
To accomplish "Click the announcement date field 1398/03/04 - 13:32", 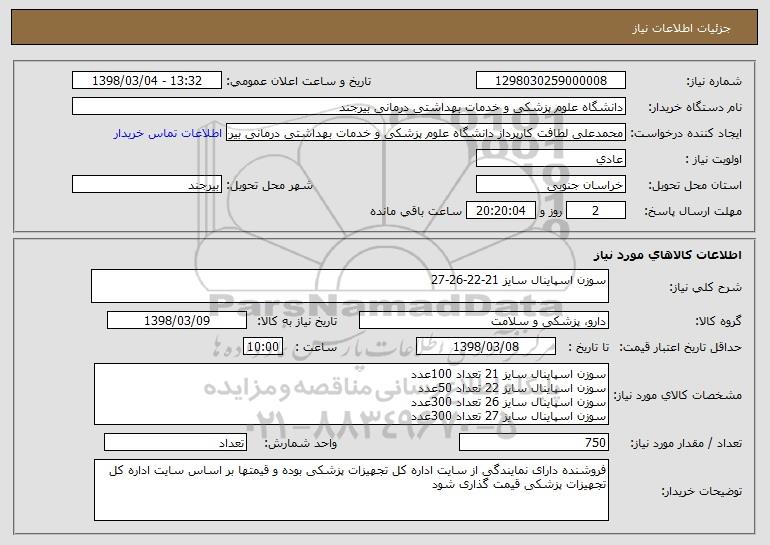I will pos(147,81).
